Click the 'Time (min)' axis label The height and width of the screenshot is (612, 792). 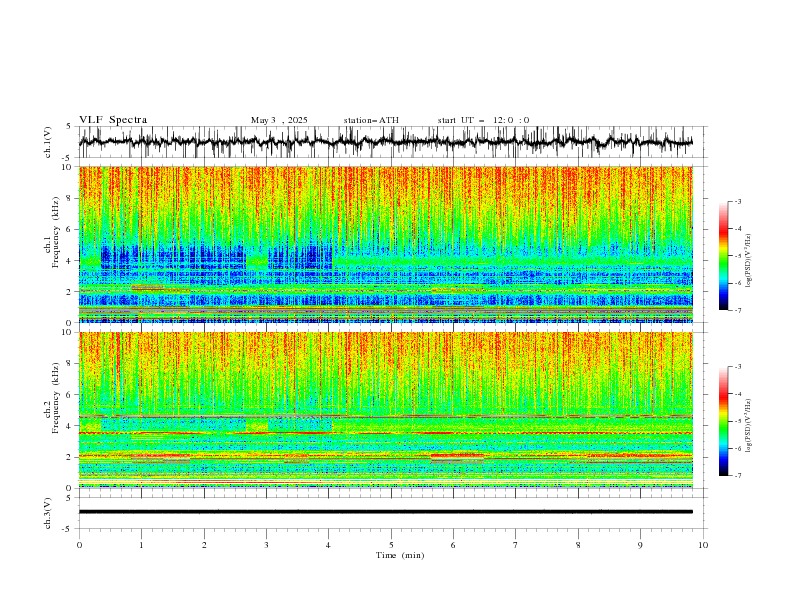point(400,555)
